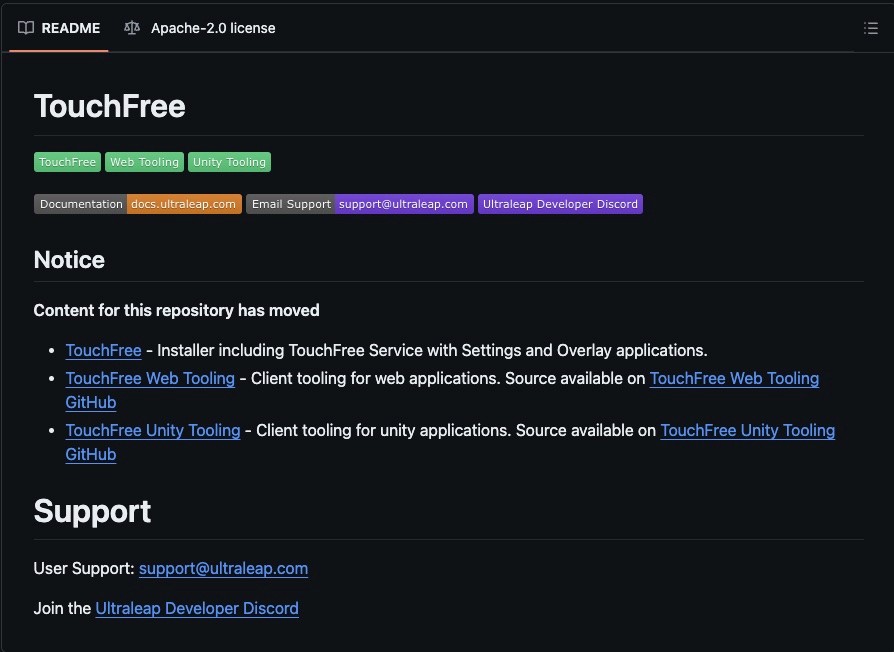Click the README book icon
Image resolution: width=894 pixels, height=652 pixels.
pyautogui.click(x=26, y=28)
